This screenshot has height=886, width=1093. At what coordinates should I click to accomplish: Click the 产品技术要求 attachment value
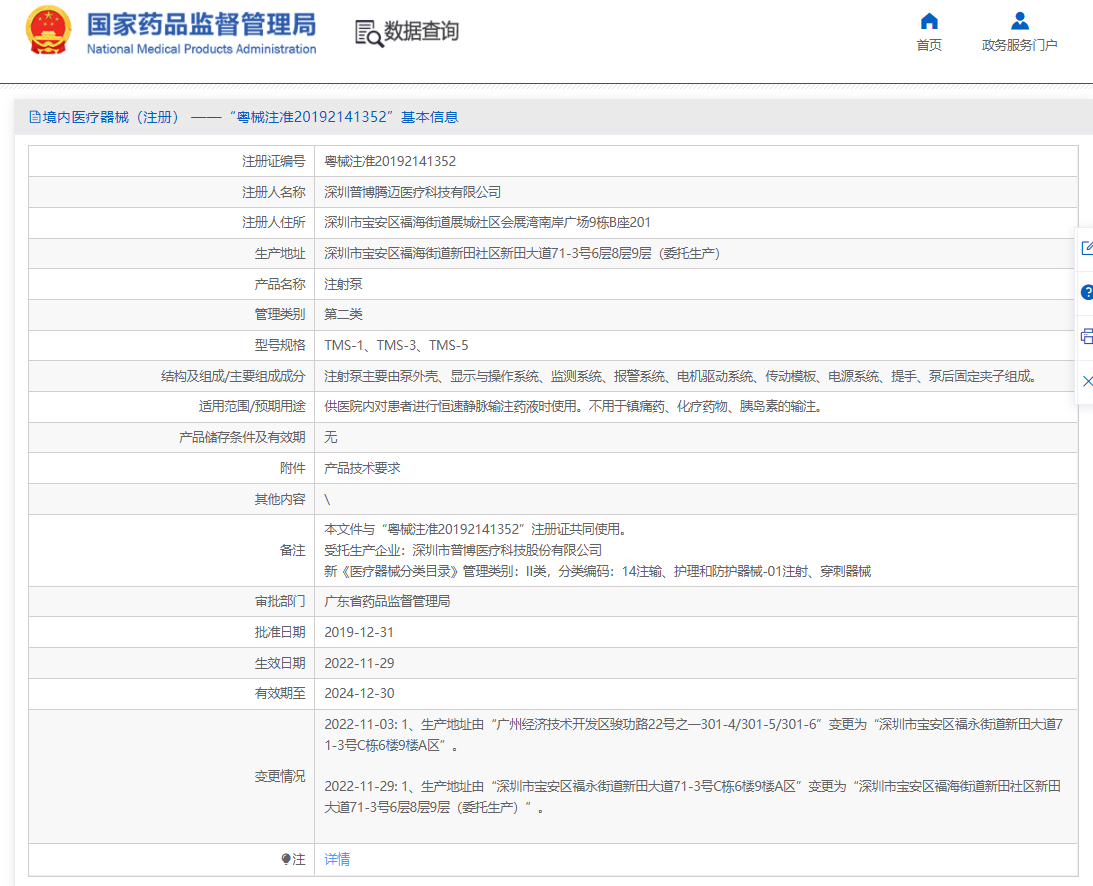click(x=362, y=468)
